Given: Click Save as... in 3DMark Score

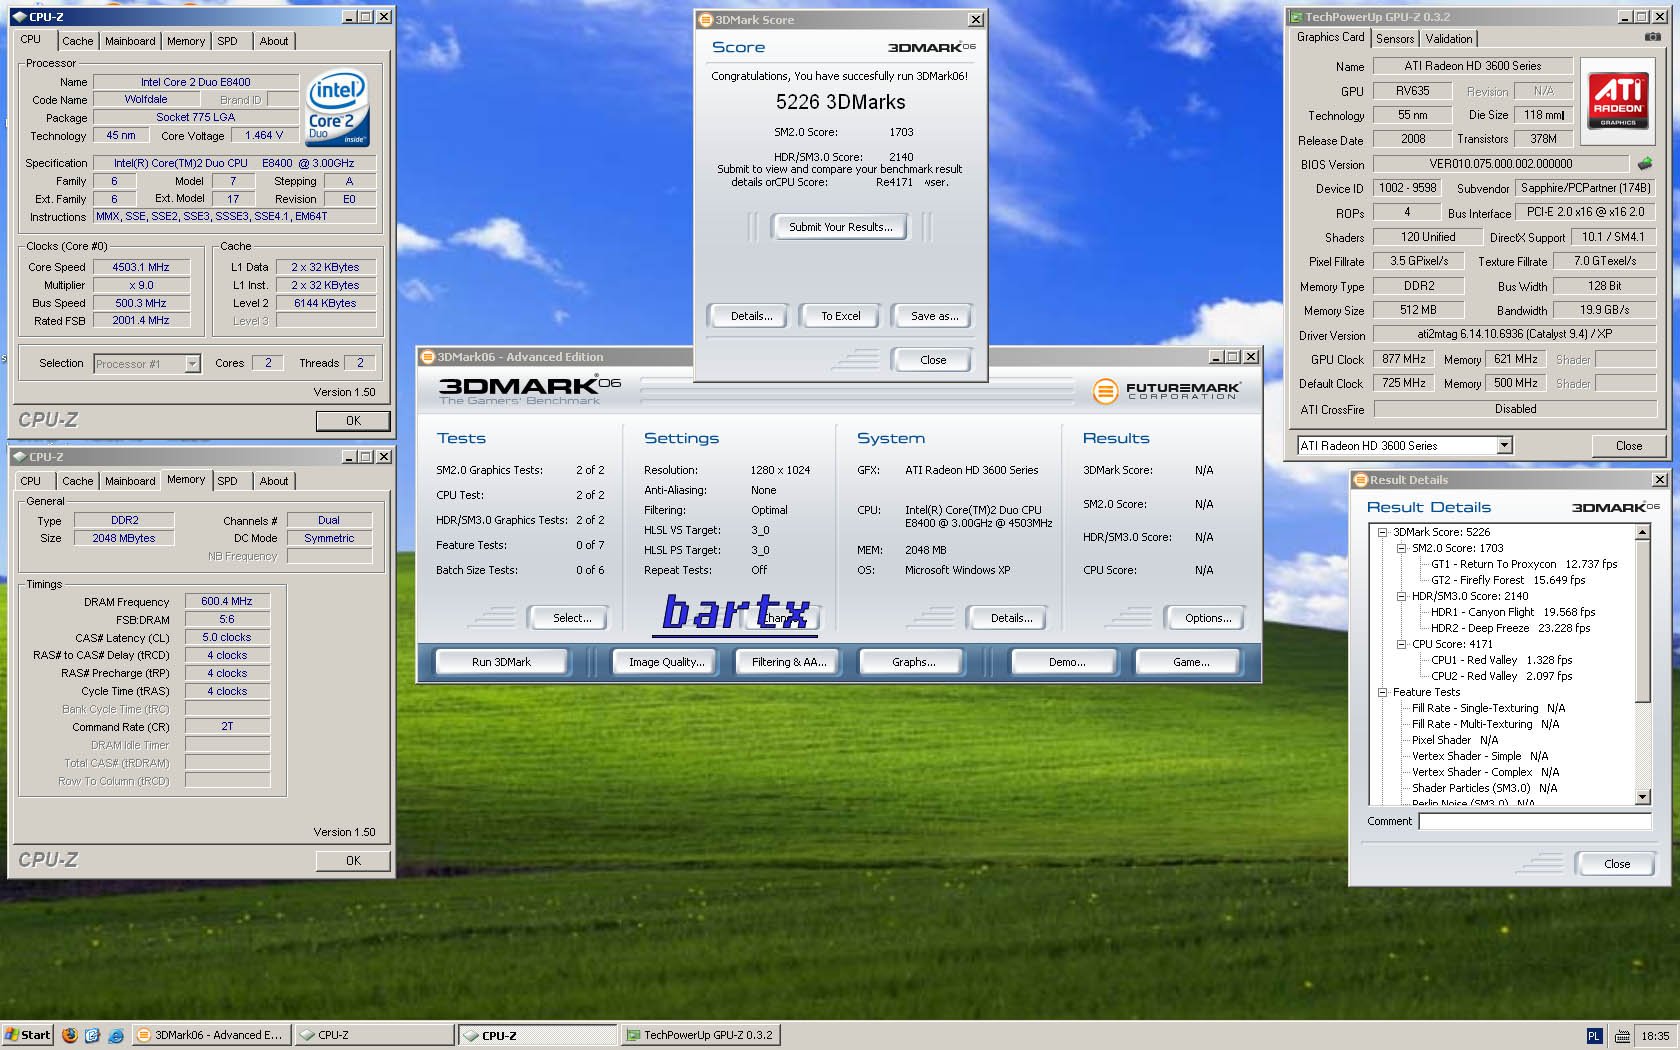Looking at the screenshot, I should (934, 316).
